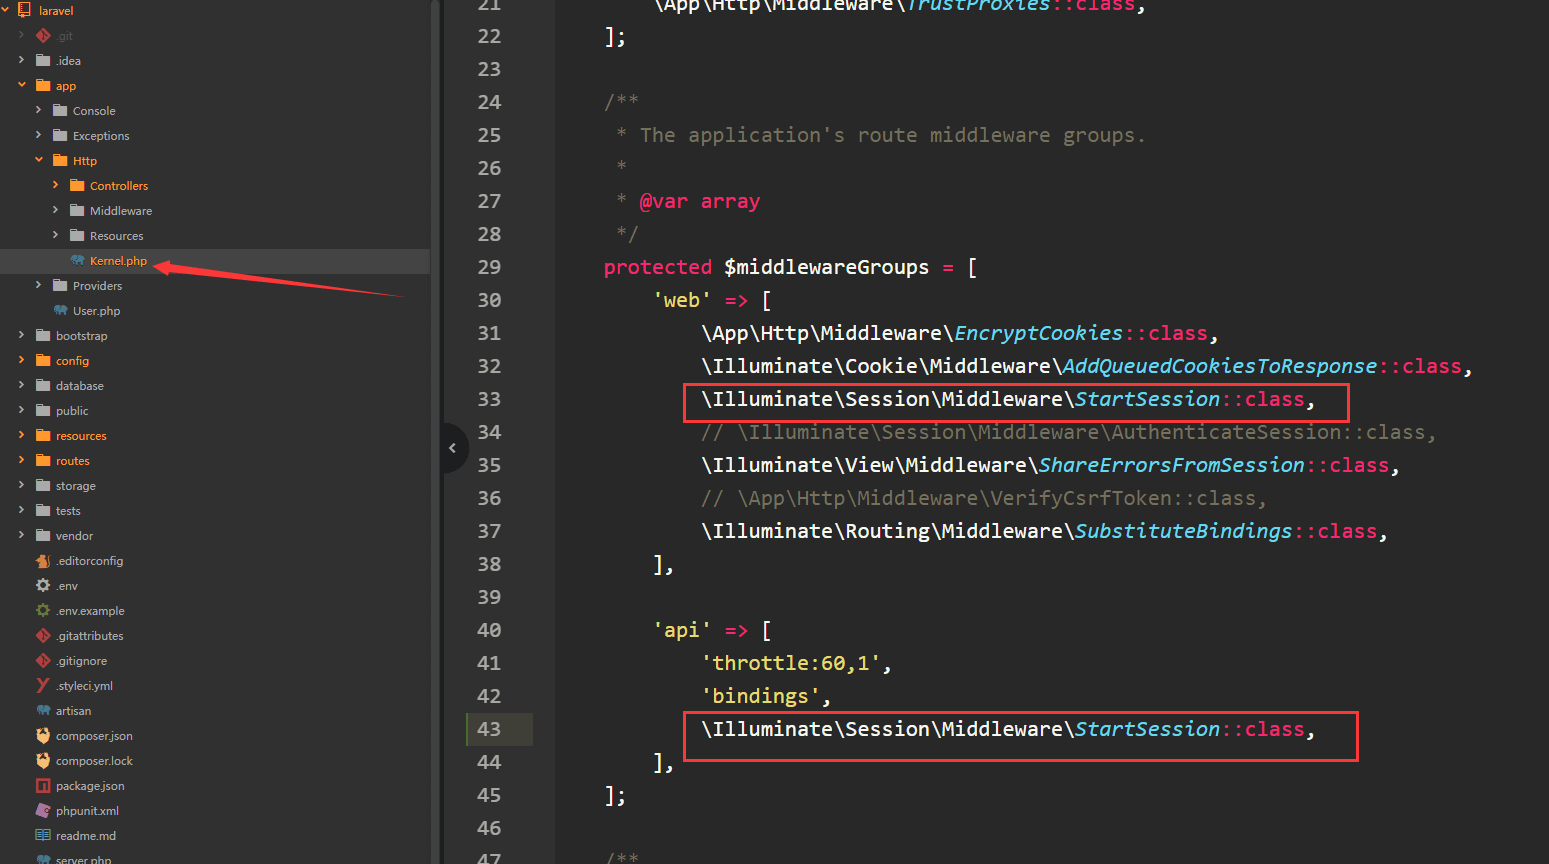Viewport: 1549px width, 864px height.
Task: Click the composer.lock icon
Action: 43,760
